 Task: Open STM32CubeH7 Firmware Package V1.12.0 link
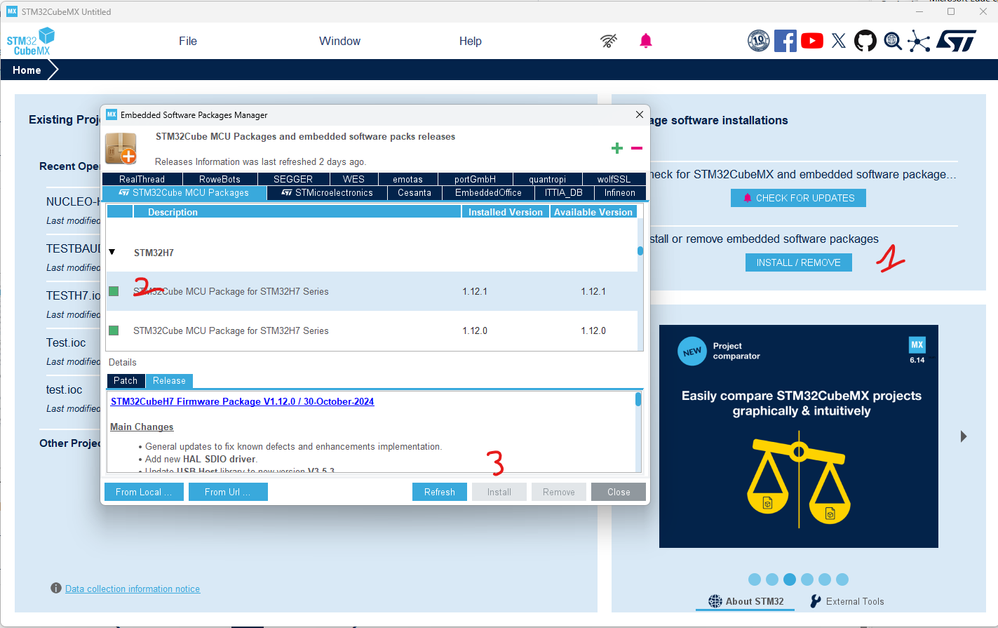[x=242, y=401]
